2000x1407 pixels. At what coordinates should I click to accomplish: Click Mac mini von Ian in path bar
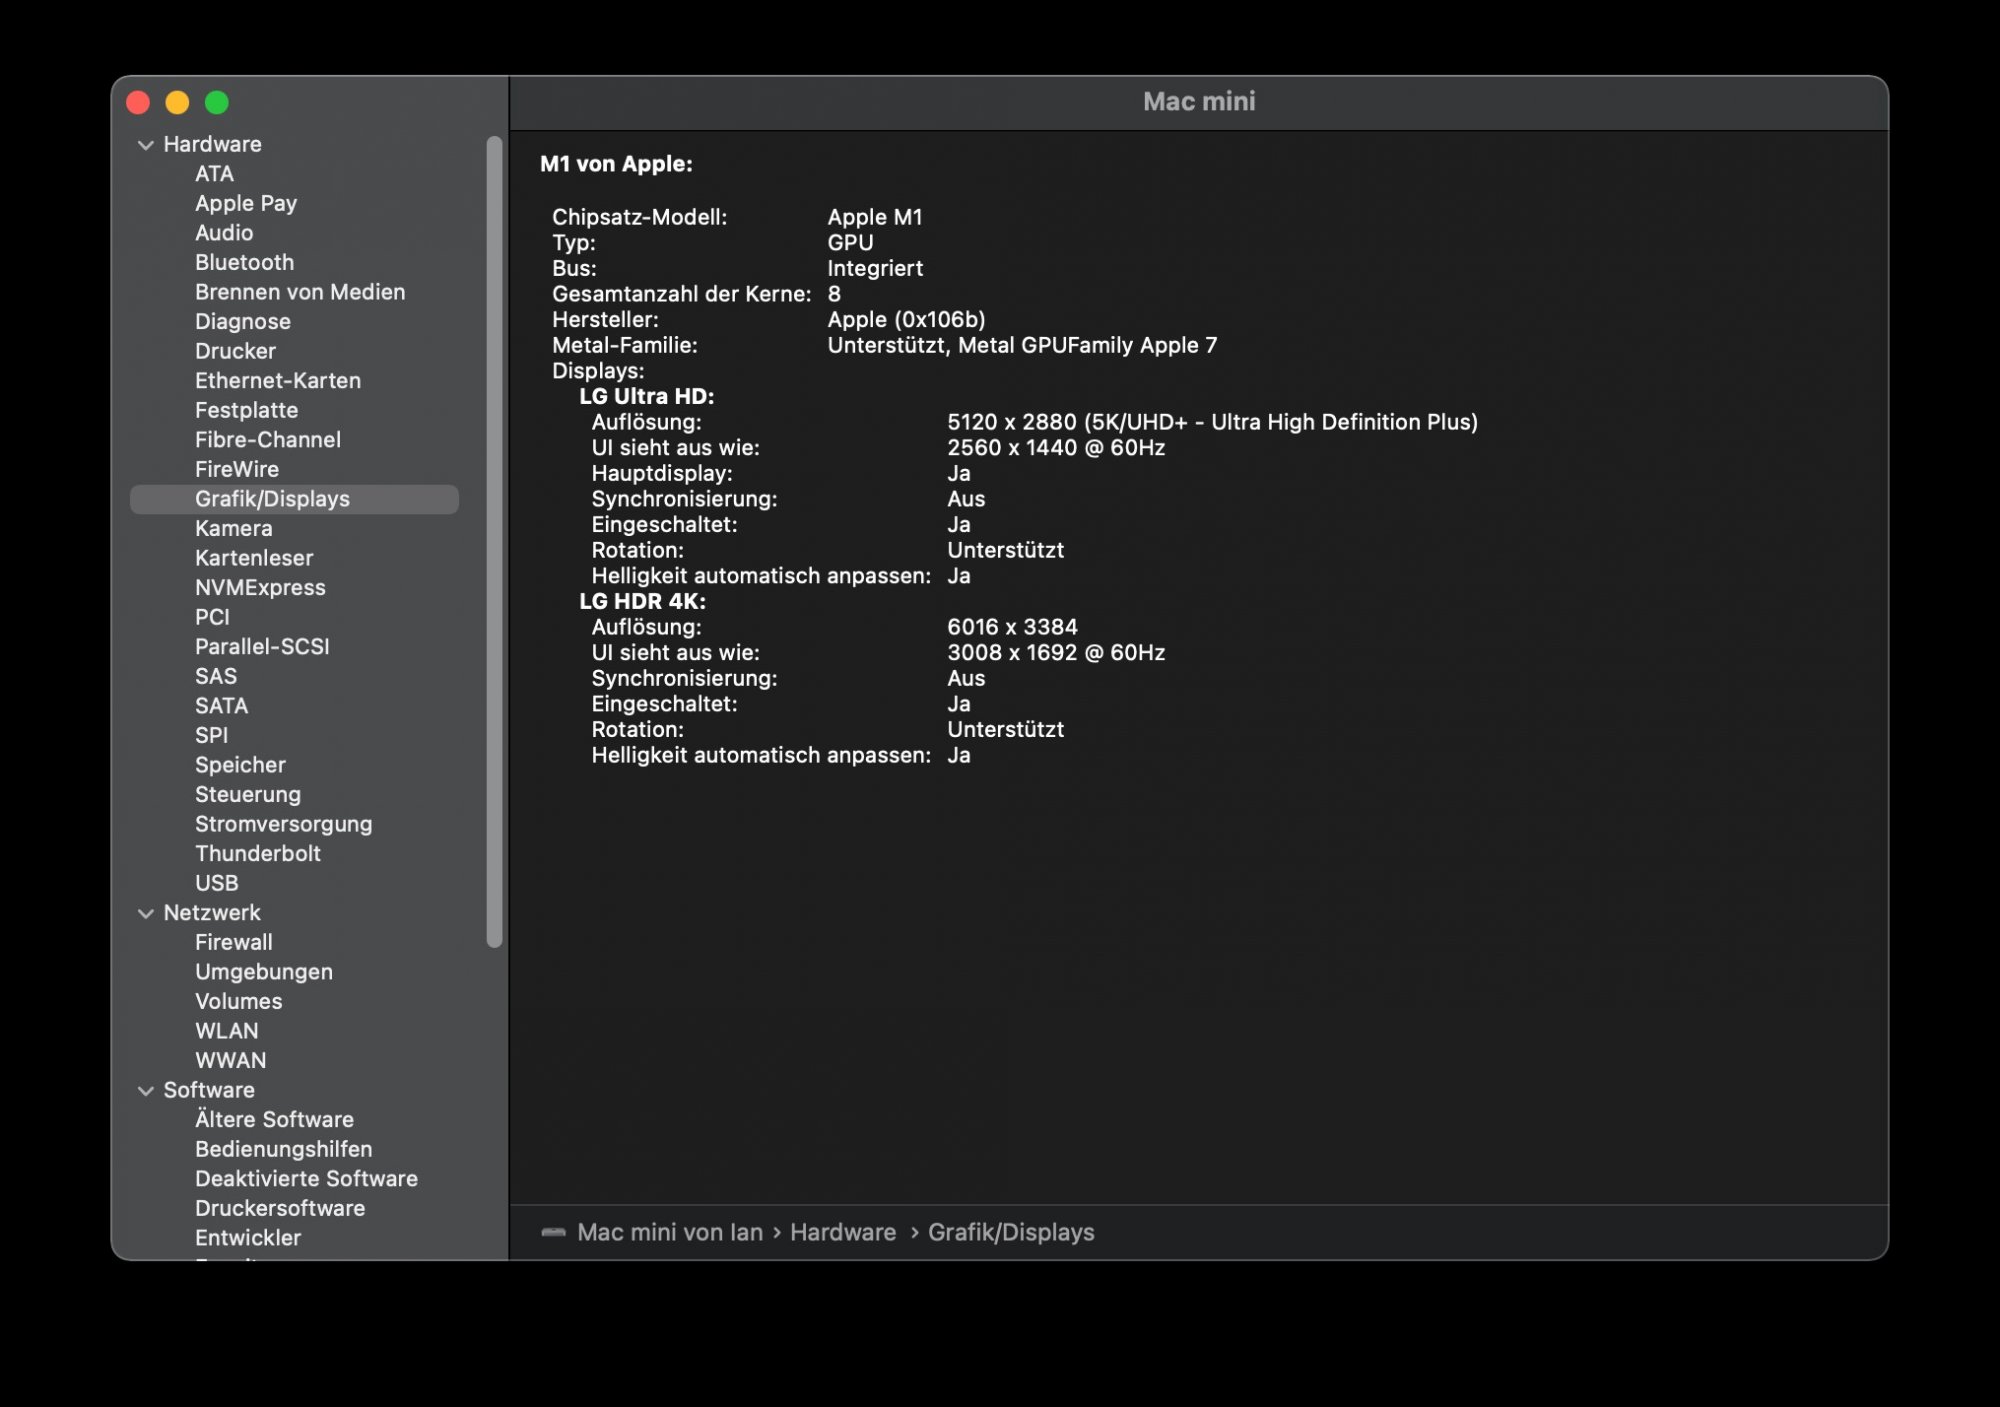[x=669, y=1232]
